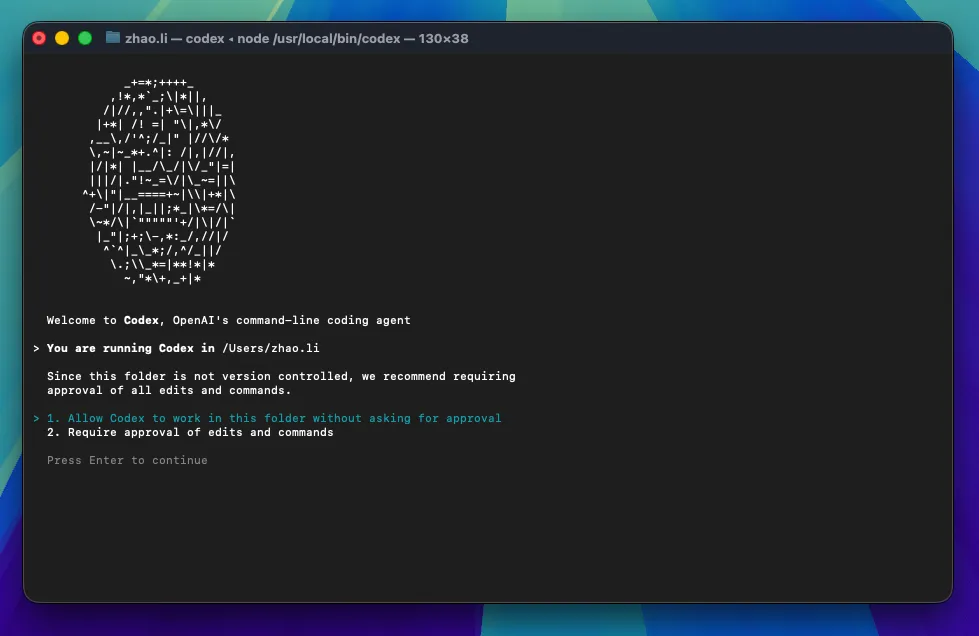
Task: Close the Codex terminal window
Action: (x=39, y=38)
